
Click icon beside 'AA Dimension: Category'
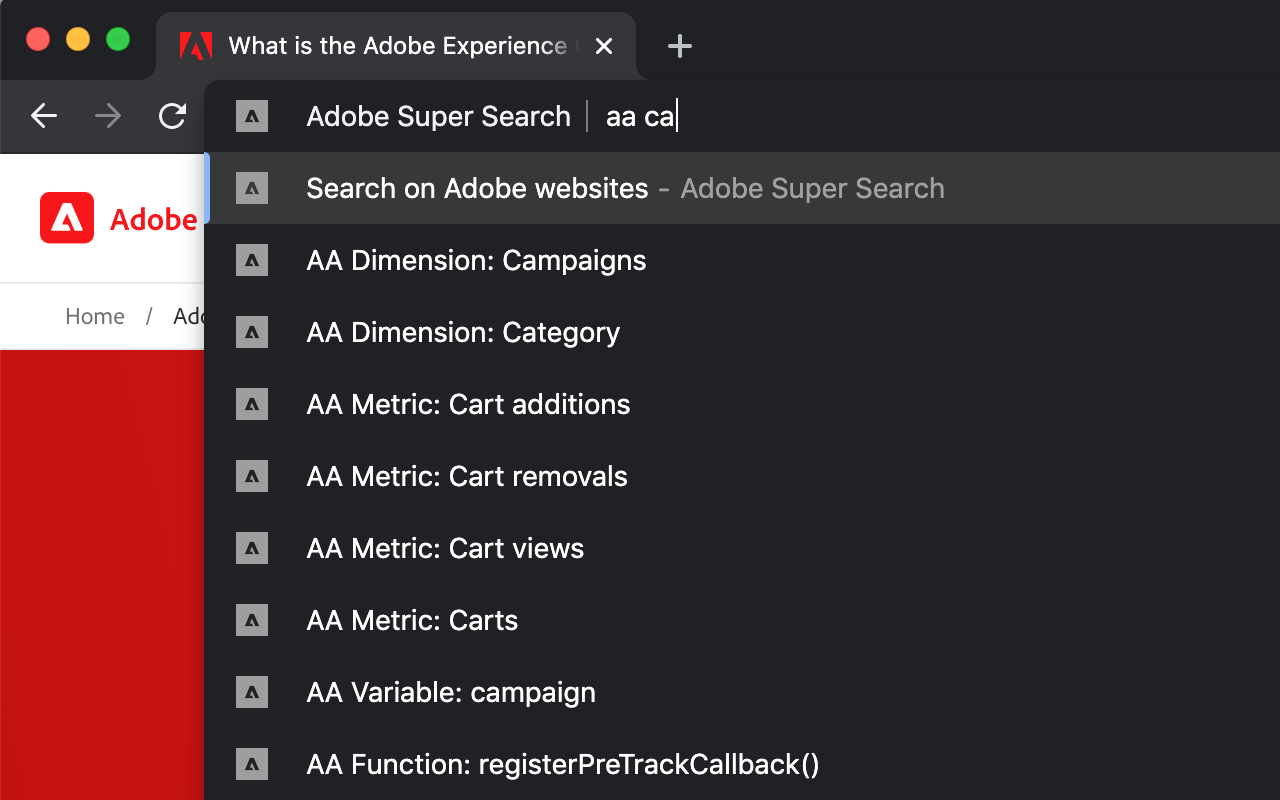[x=252, y=332]
